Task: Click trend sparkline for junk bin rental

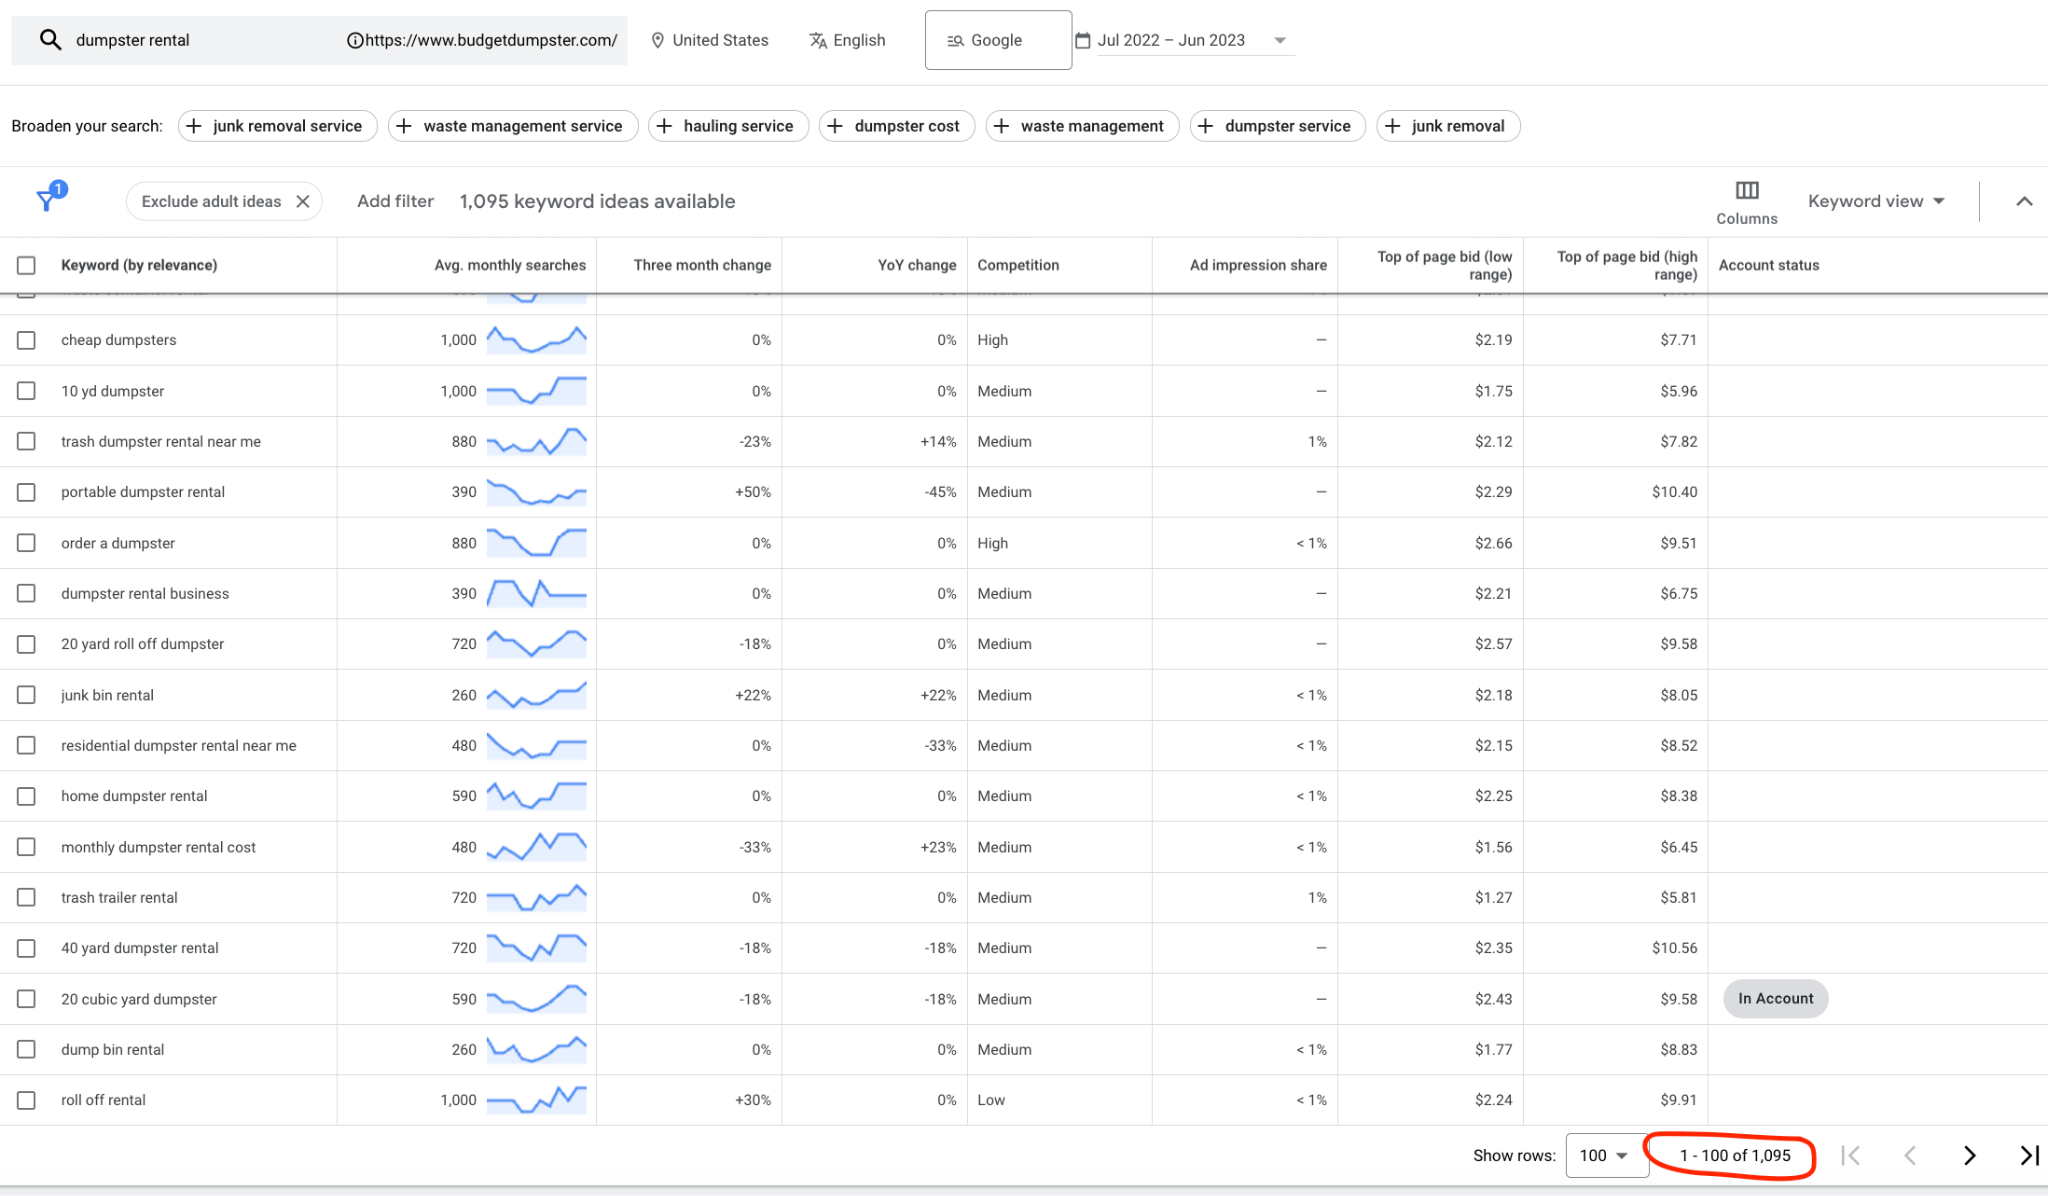Action: tap(536, 695)
